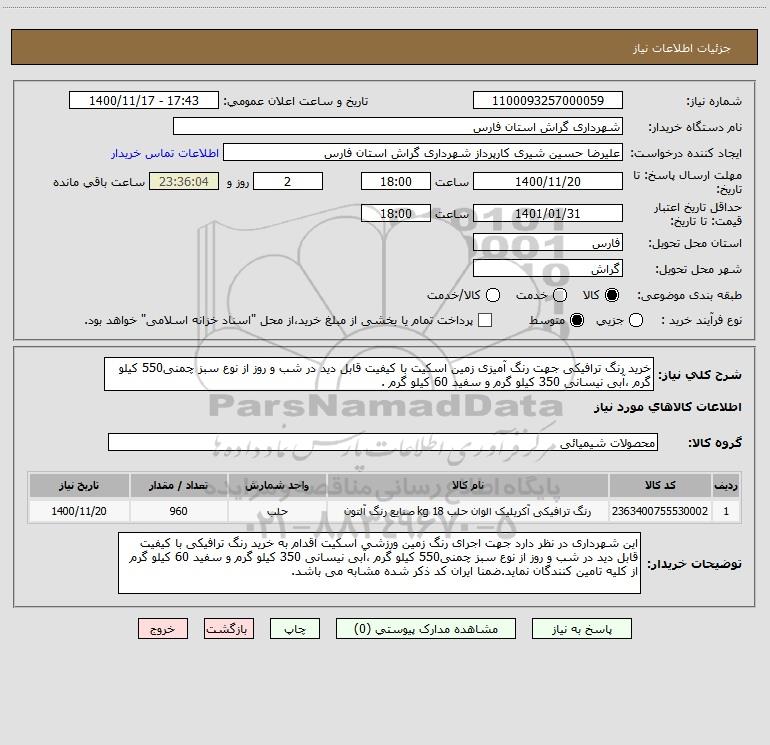Select the کالا/خدمت radio button
This screenshot has height=745, width=770.
493,295
